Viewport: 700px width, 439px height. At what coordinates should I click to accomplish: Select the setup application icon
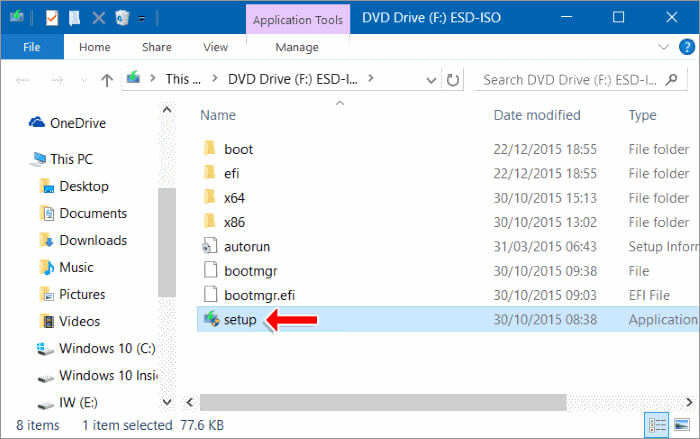[211, 319]
